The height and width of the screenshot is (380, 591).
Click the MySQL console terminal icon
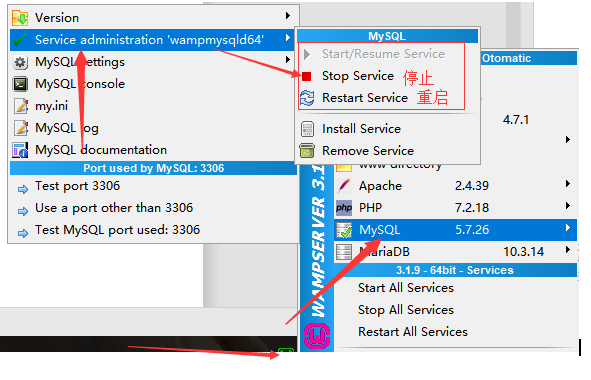click(20, 84)
